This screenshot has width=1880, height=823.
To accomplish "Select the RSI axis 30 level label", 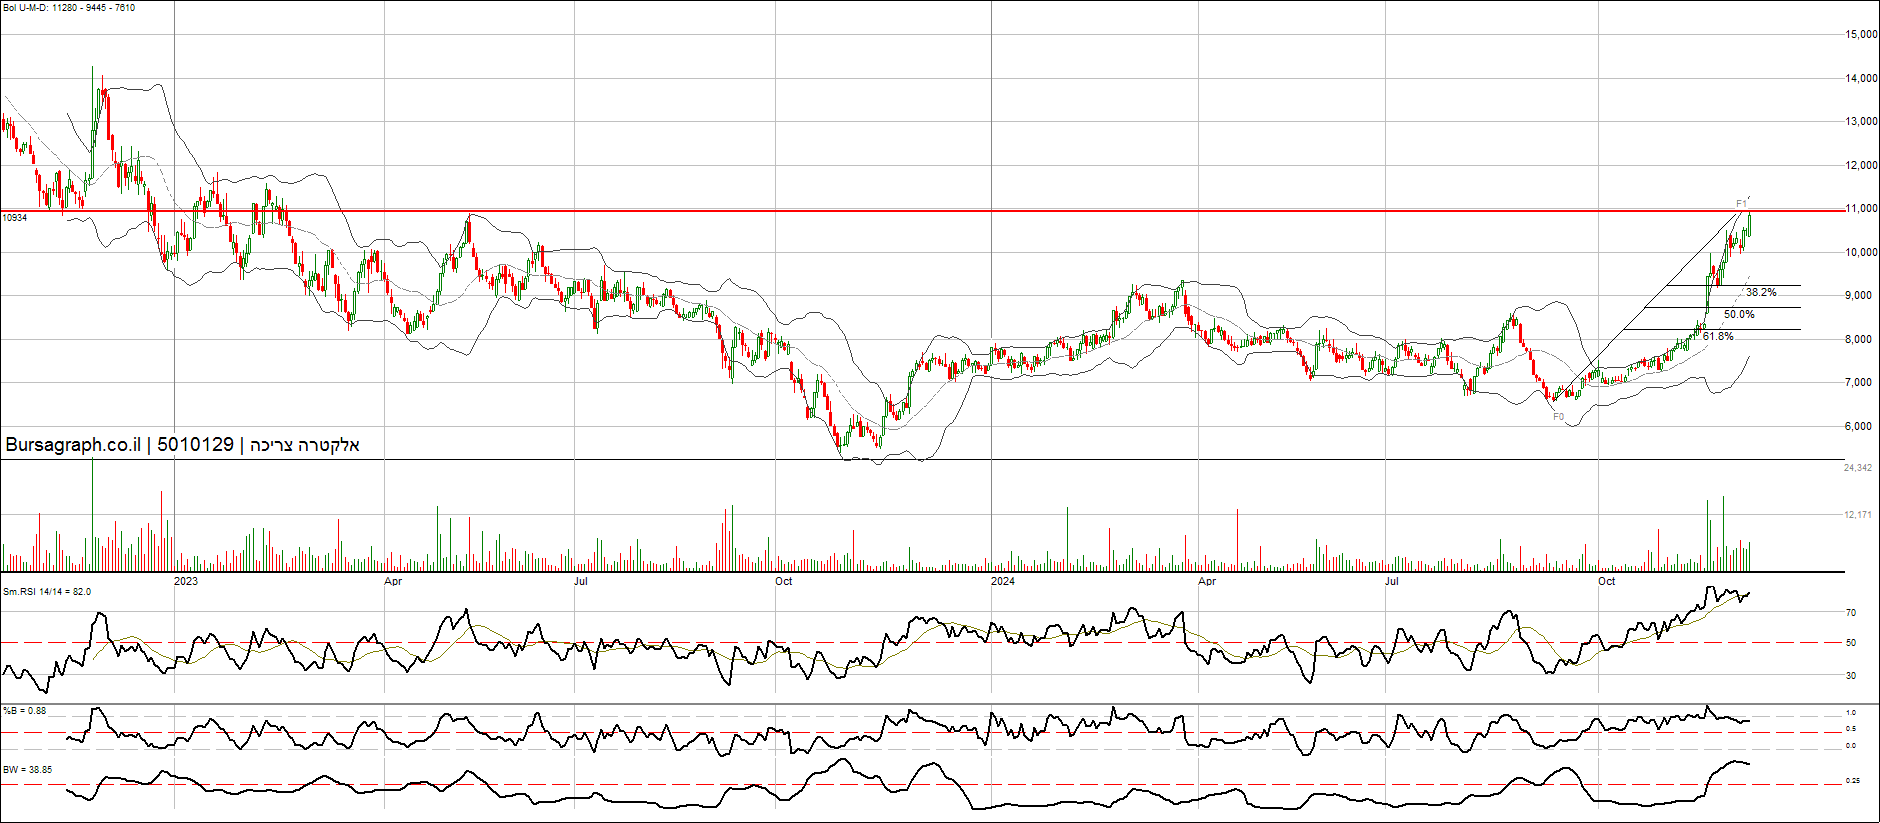I will coord(1851,676).
